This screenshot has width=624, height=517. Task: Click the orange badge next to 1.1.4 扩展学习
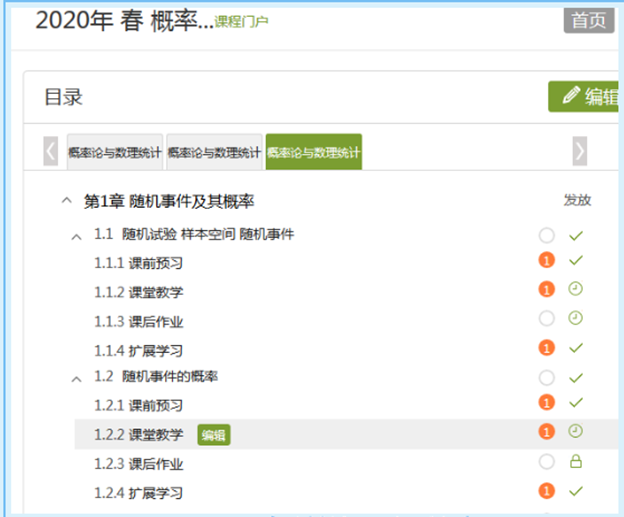[546, 348]
